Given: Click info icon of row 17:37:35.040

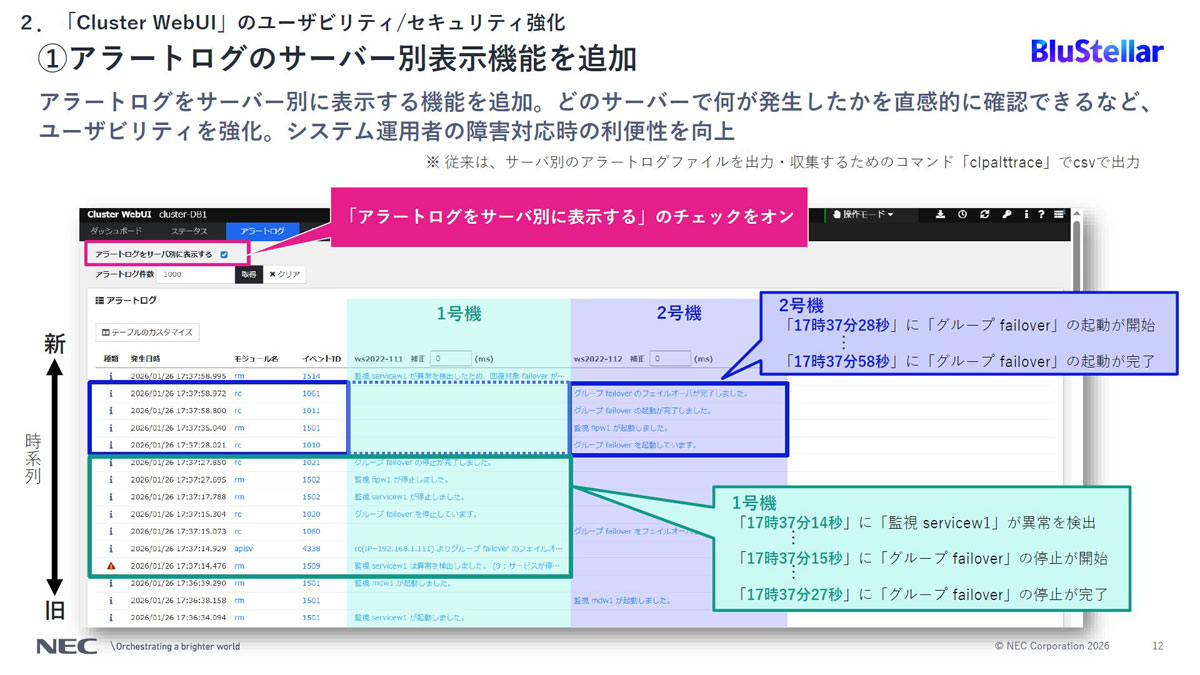Looking at the screenshot, I should click(111, 427).
